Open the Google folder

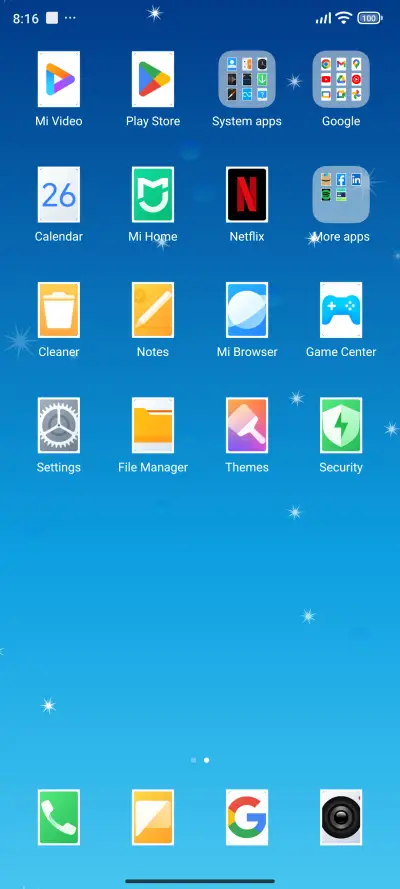[x=341, y=79]
